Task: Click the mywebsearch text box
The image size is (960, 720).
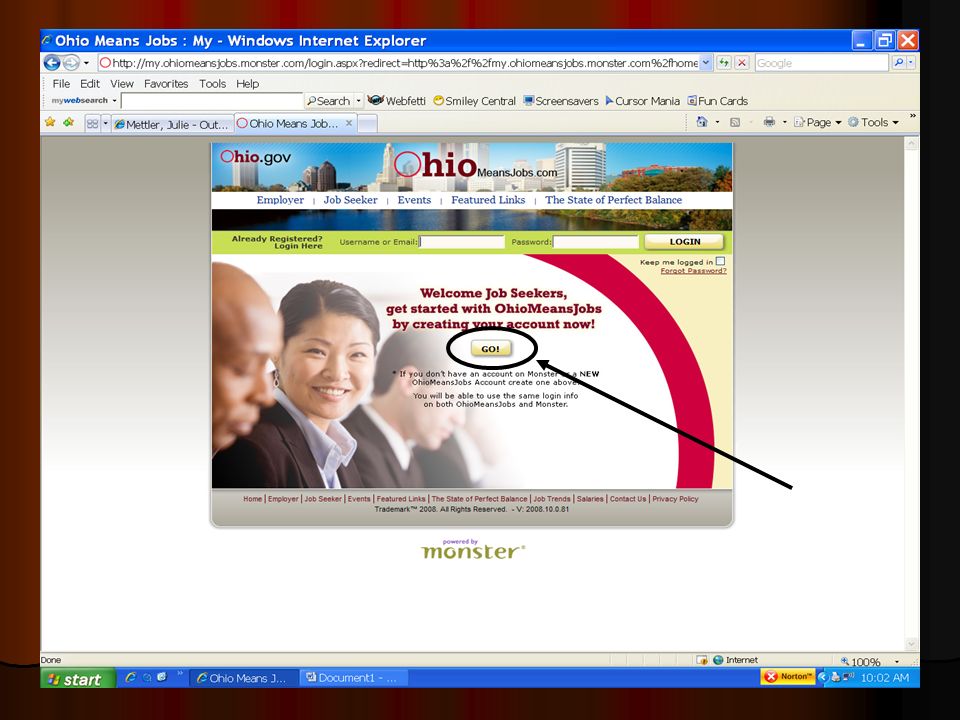Action: pos(212,100)
